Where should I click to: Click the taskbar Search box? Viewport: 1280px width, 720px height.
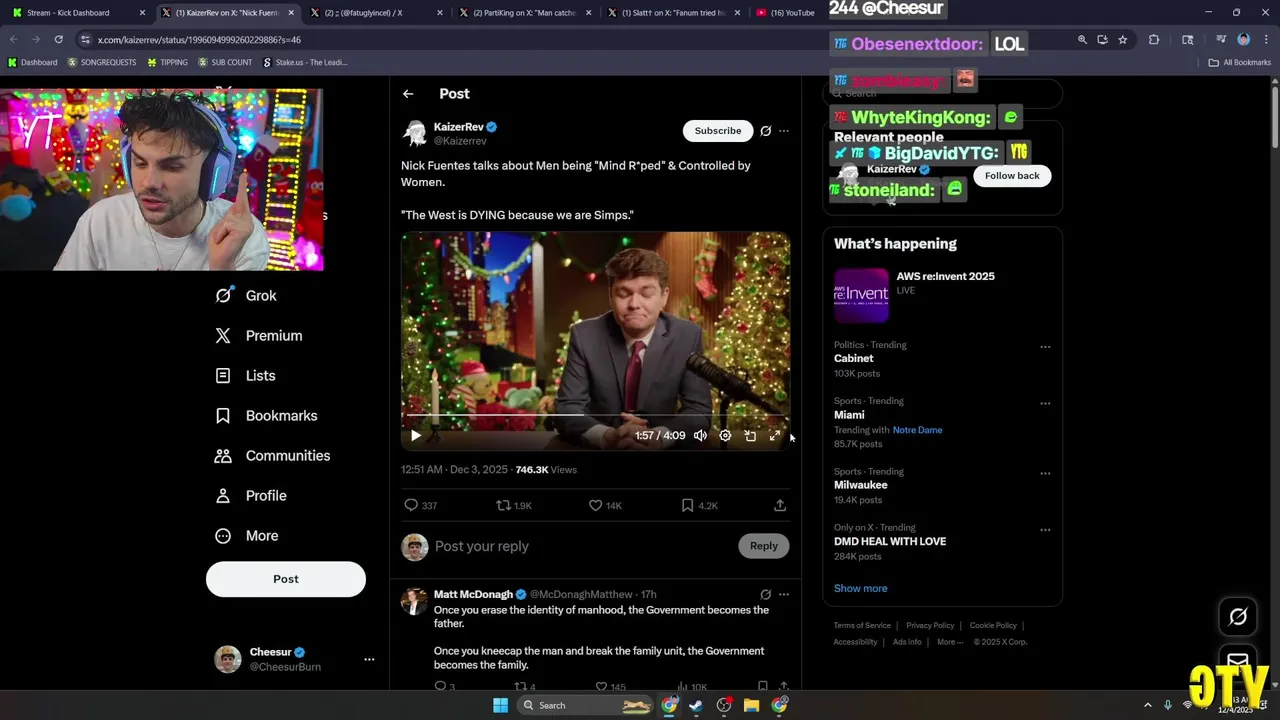pyautogui.click(x=587, y=706)
